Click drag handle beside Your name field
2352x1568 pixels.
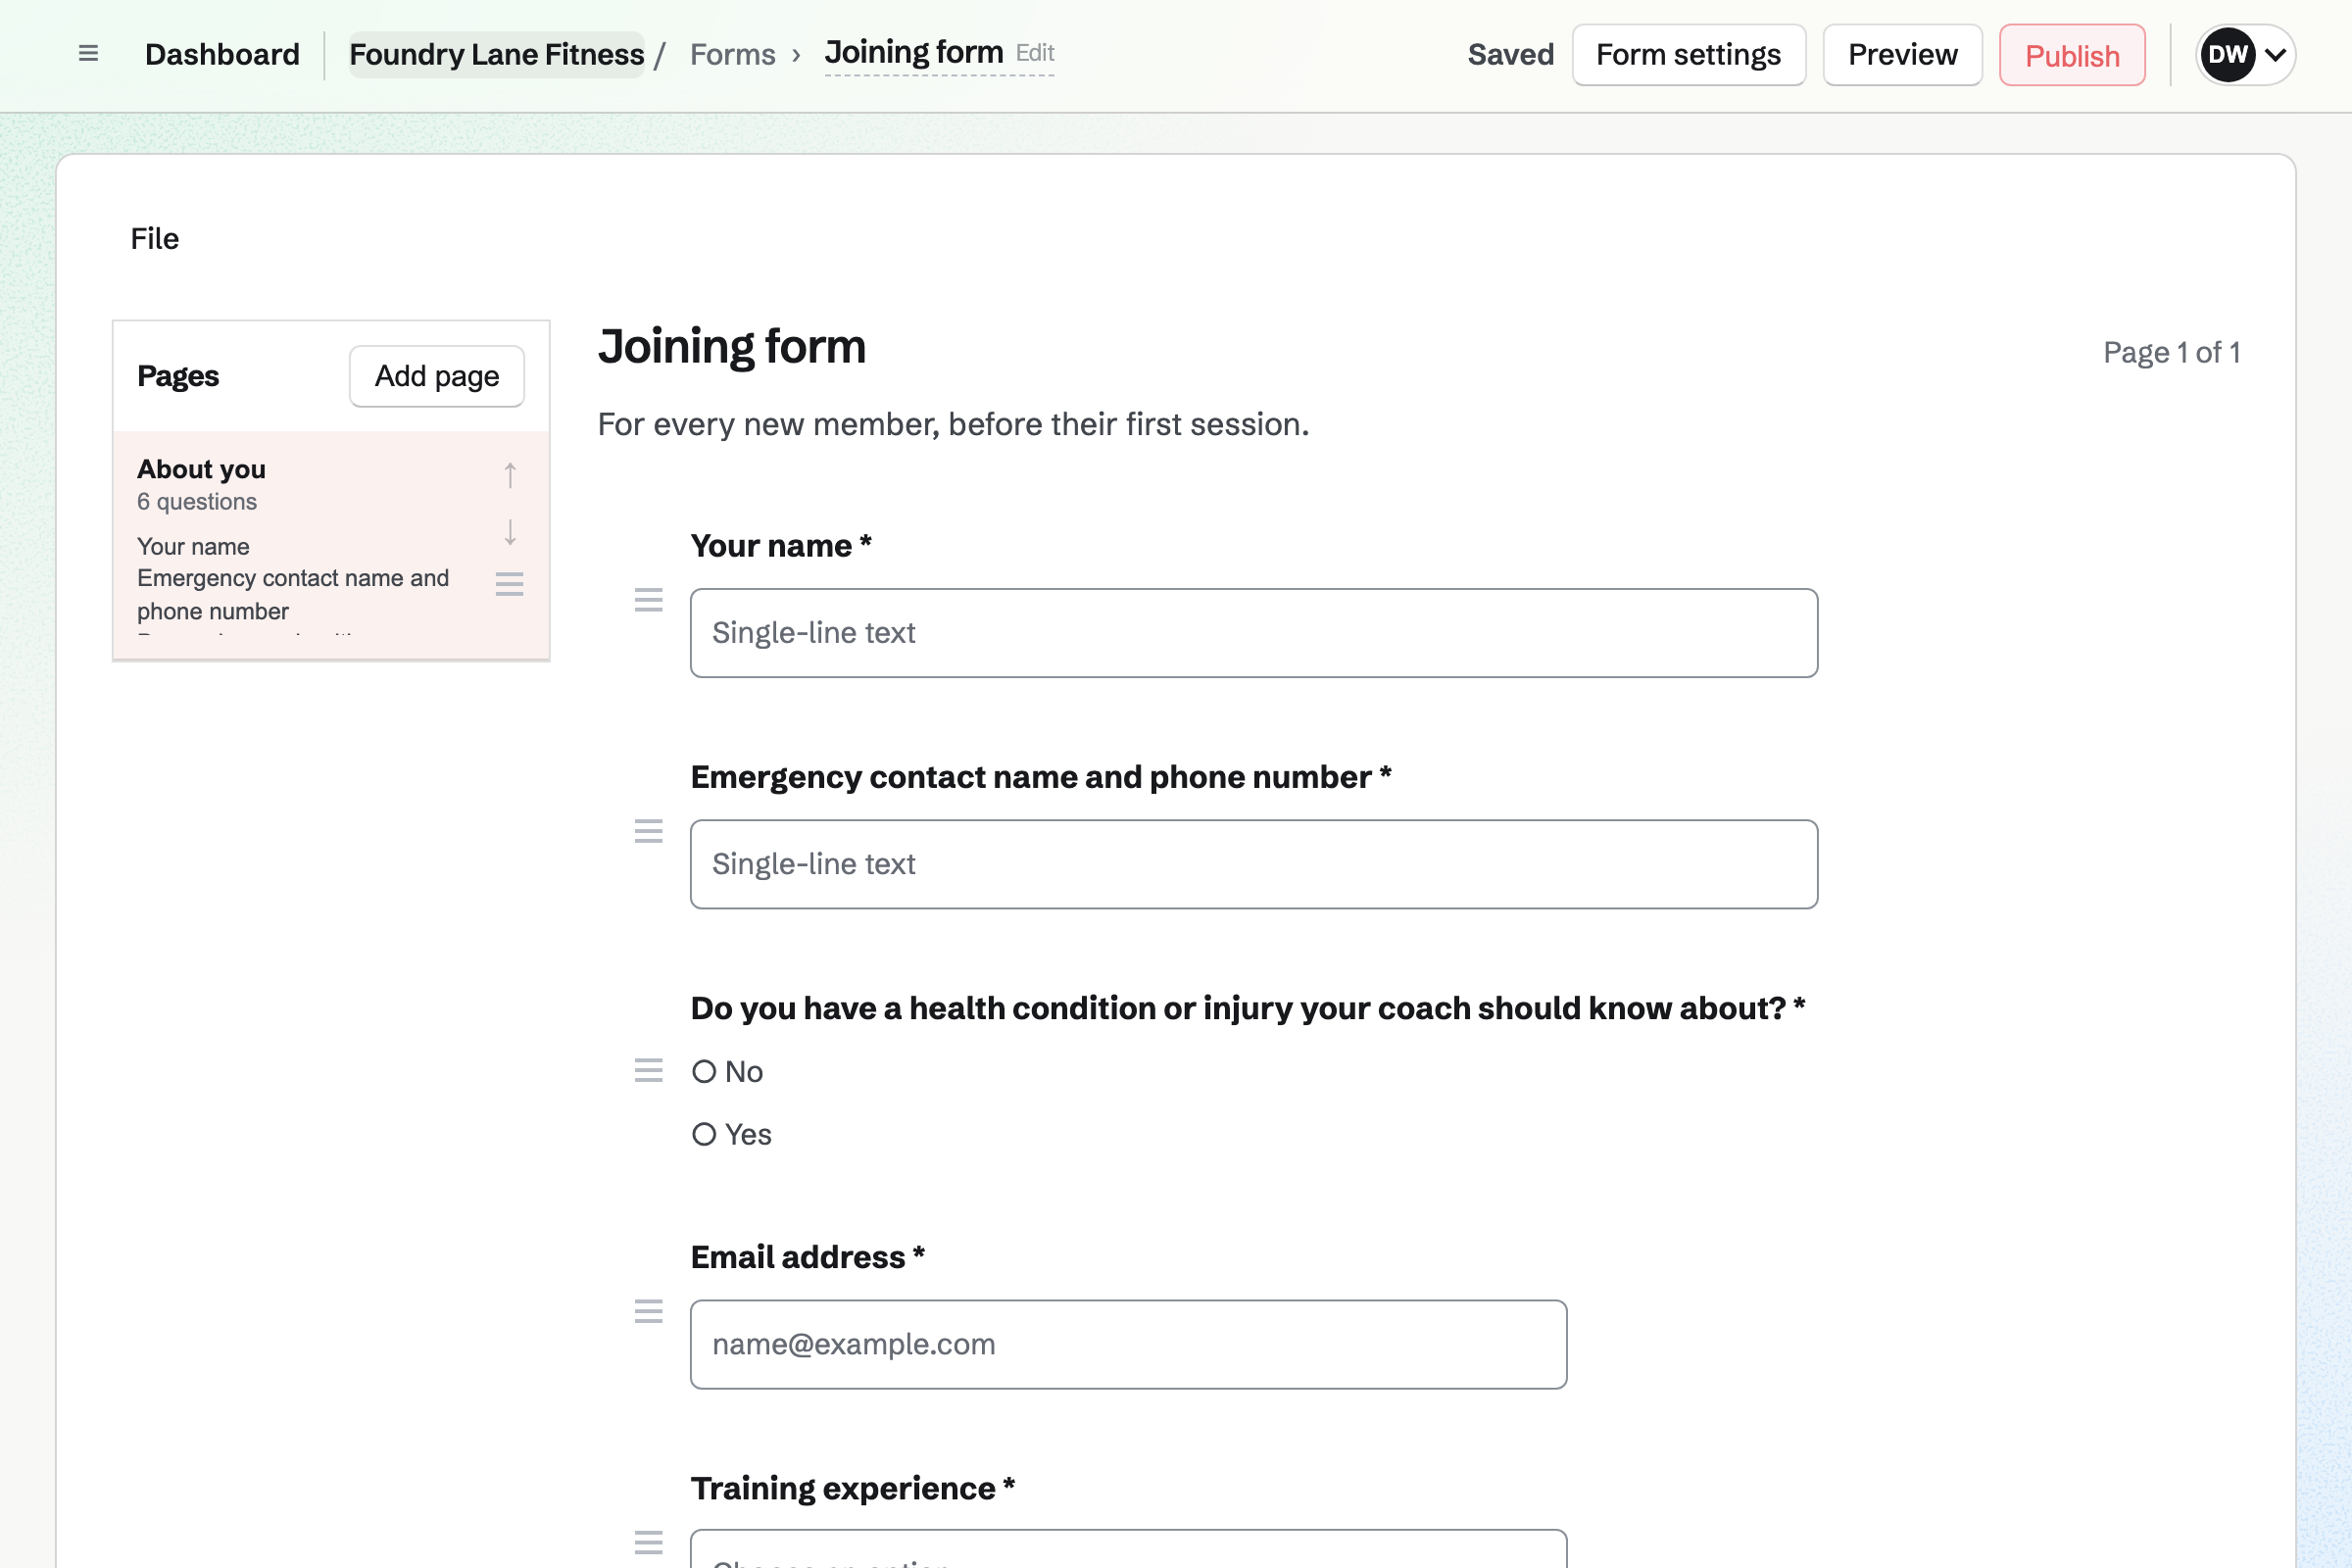tap(649, 600)
